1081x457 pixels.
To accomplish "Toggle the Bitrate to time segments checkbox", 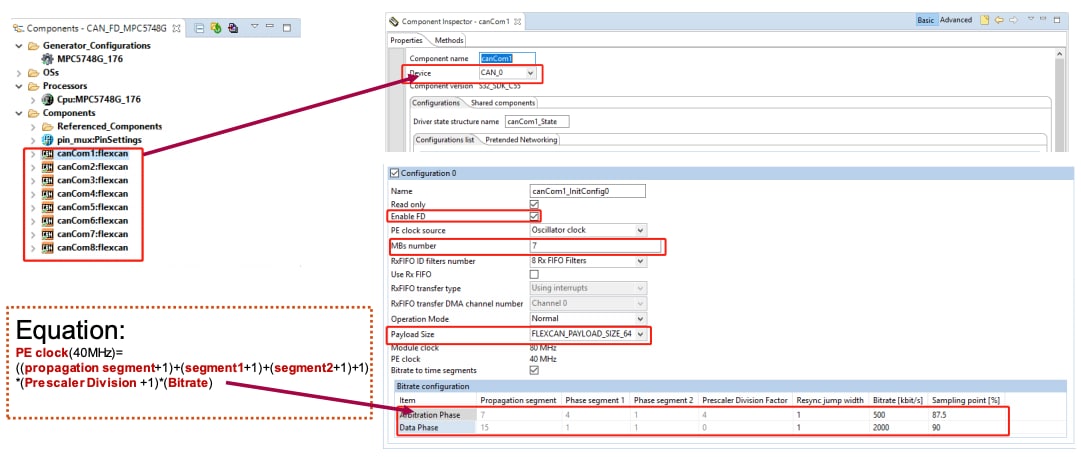I will [534, 370].
